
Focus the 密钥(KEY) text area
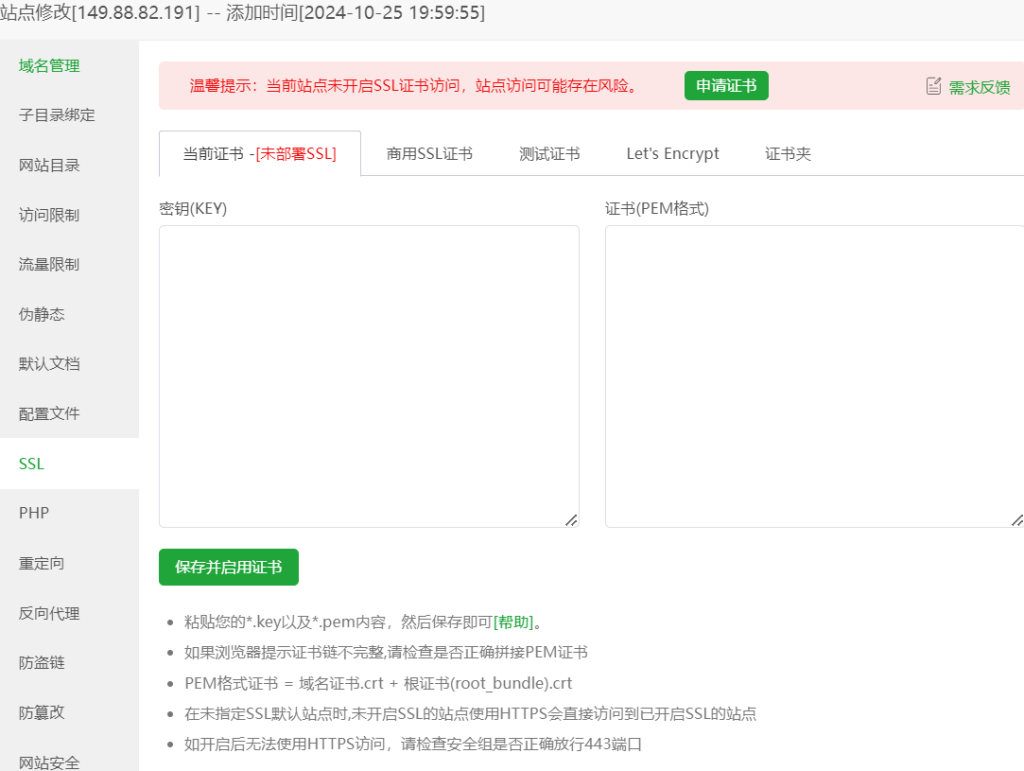click(368, 375)
